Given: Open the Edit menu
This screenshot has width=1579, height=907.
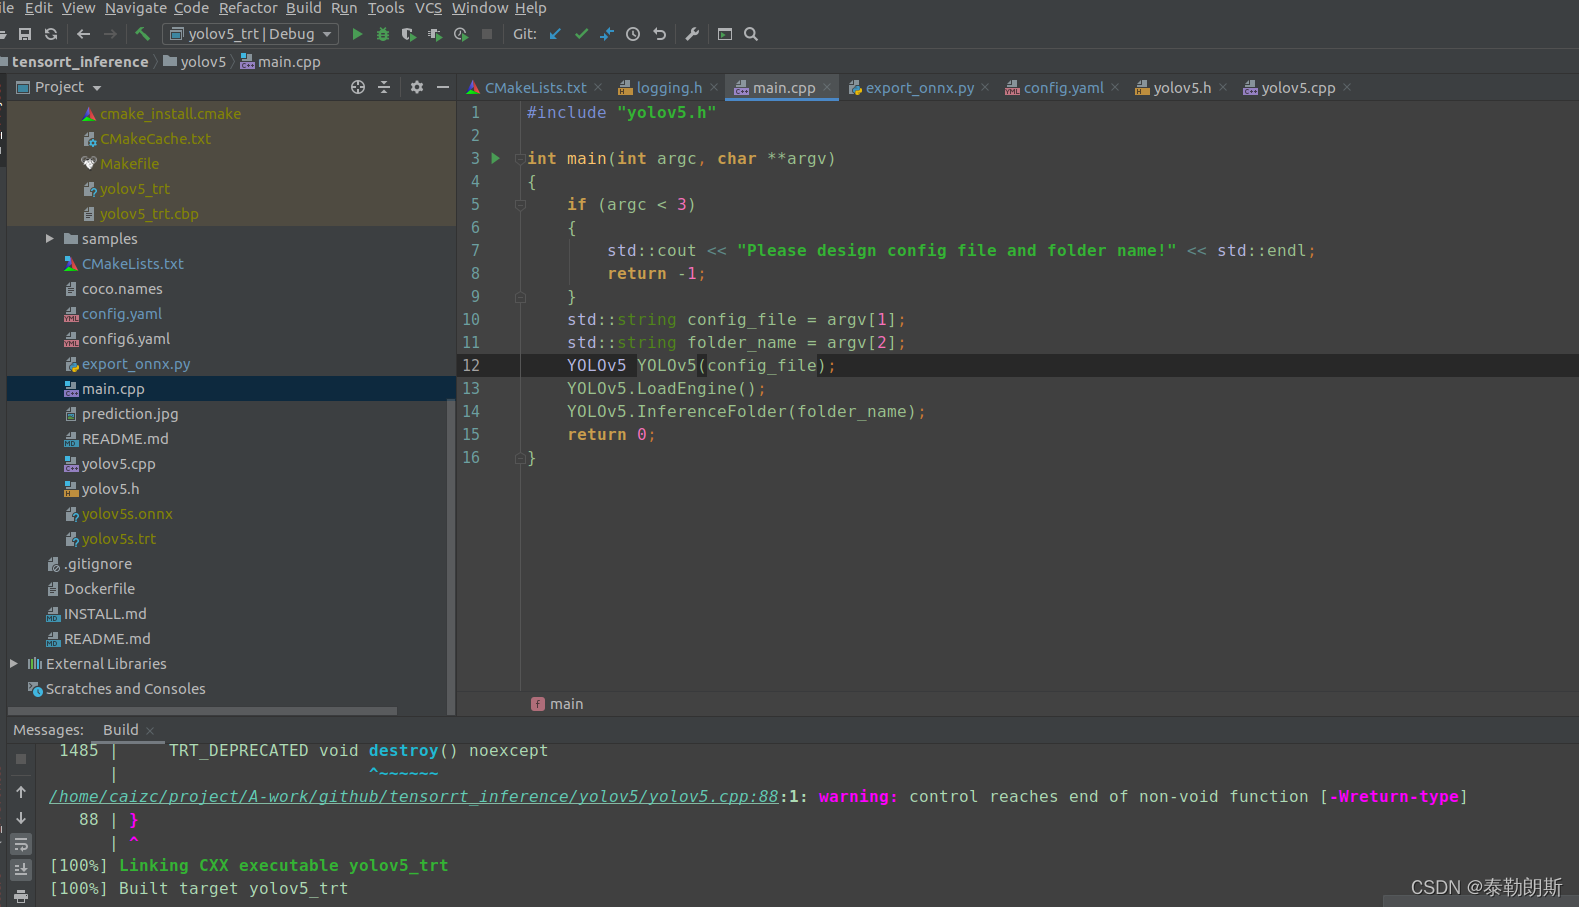Looking at the screenshot, I should pos(39,8).
